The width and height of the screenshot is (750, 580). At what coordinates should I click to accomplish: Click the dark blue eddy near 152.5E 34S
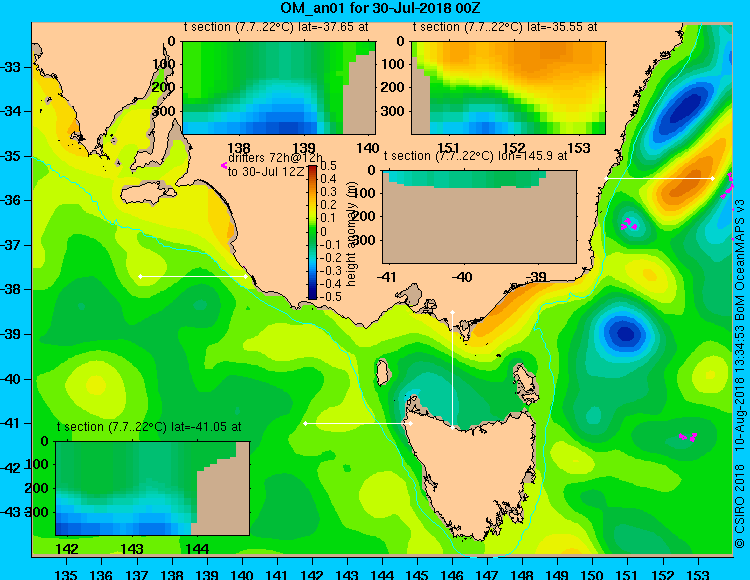pyautogui.click(x=681, y=112)
